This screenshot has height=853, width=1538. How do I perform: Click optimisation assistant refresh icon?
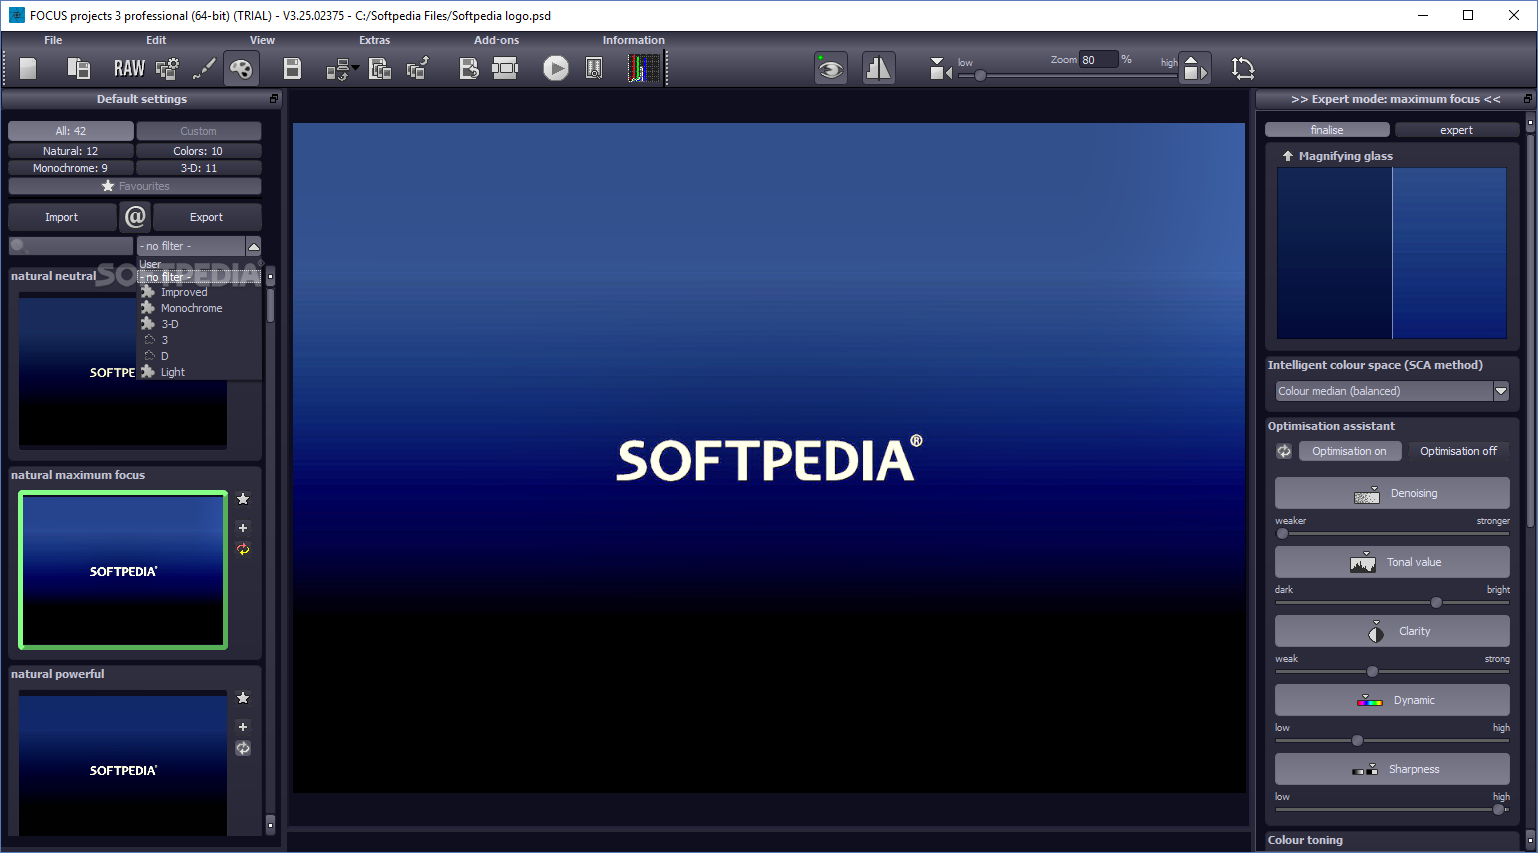[1284, 451]
